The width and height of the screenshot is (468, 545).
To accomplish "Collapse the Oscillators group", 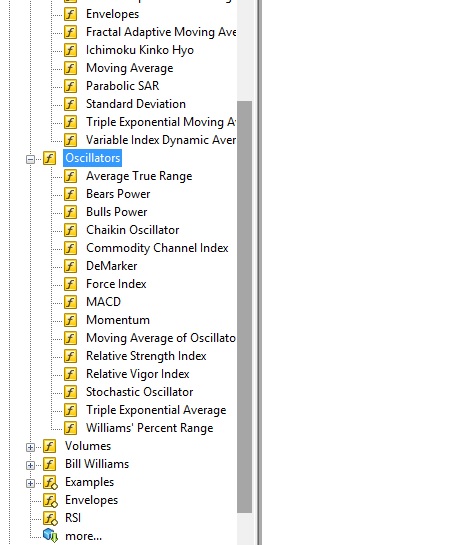I will (x=31, y=160).
